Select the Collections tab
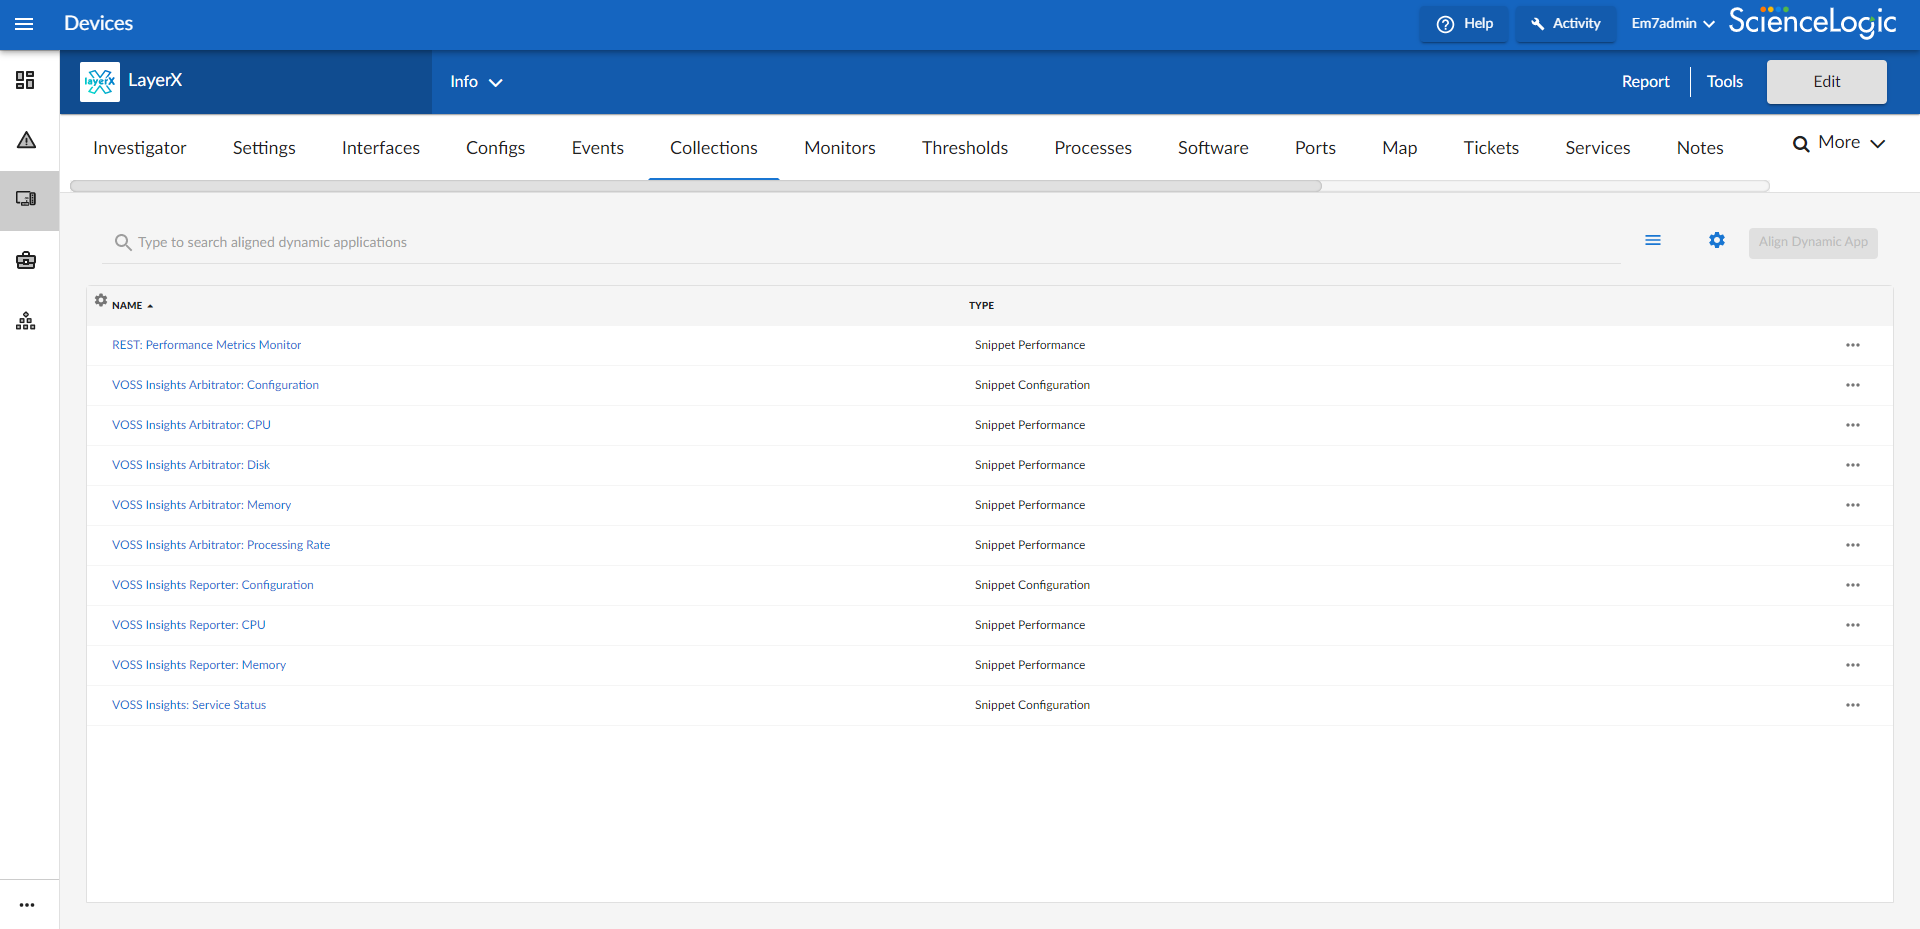Image resolution: width=1920 pixels, height=929 pixels. point(714,148)
